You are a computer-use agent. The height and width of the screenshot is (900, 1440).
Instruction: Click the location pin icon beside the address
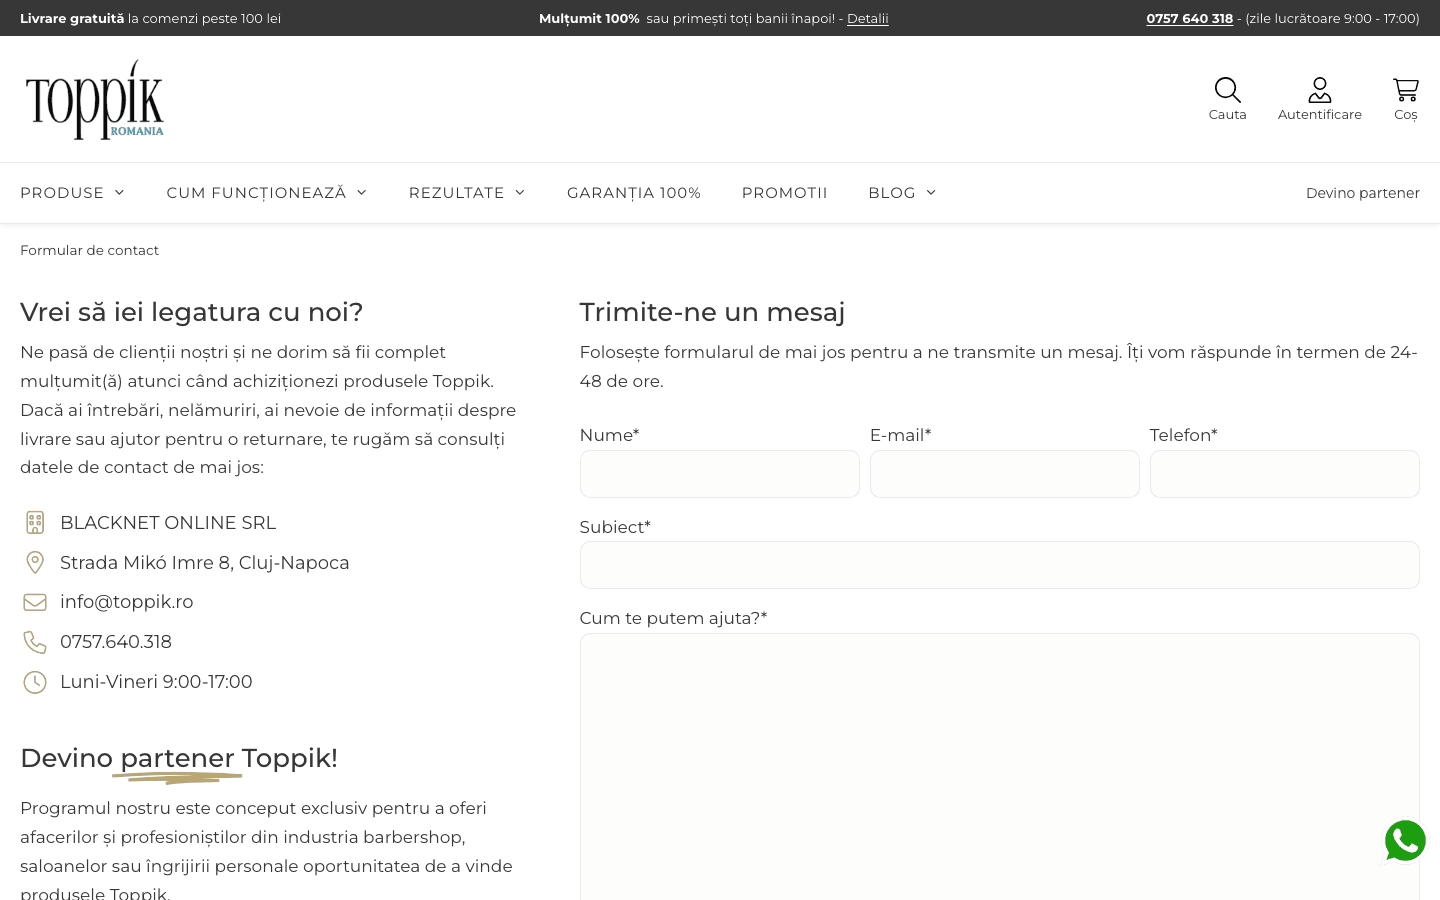pos(35,562)
